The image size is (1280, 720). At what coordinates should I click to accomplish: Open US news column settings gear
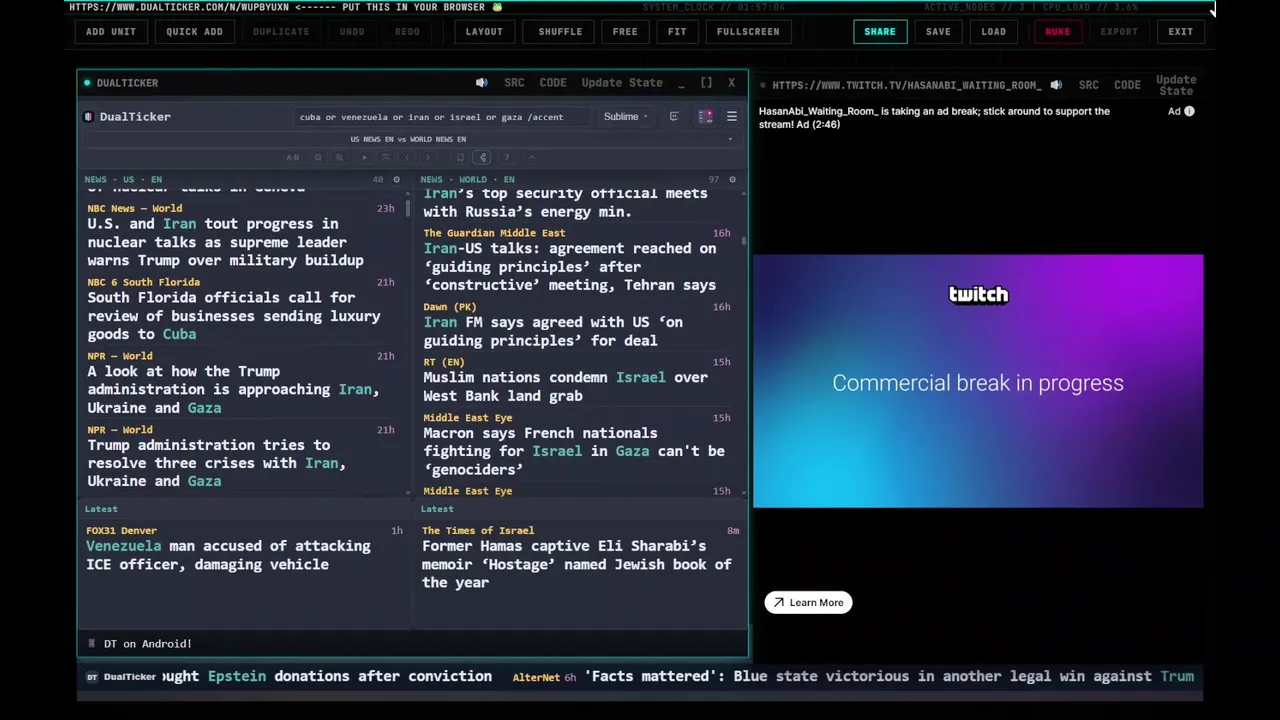click(x=396, y=180)
